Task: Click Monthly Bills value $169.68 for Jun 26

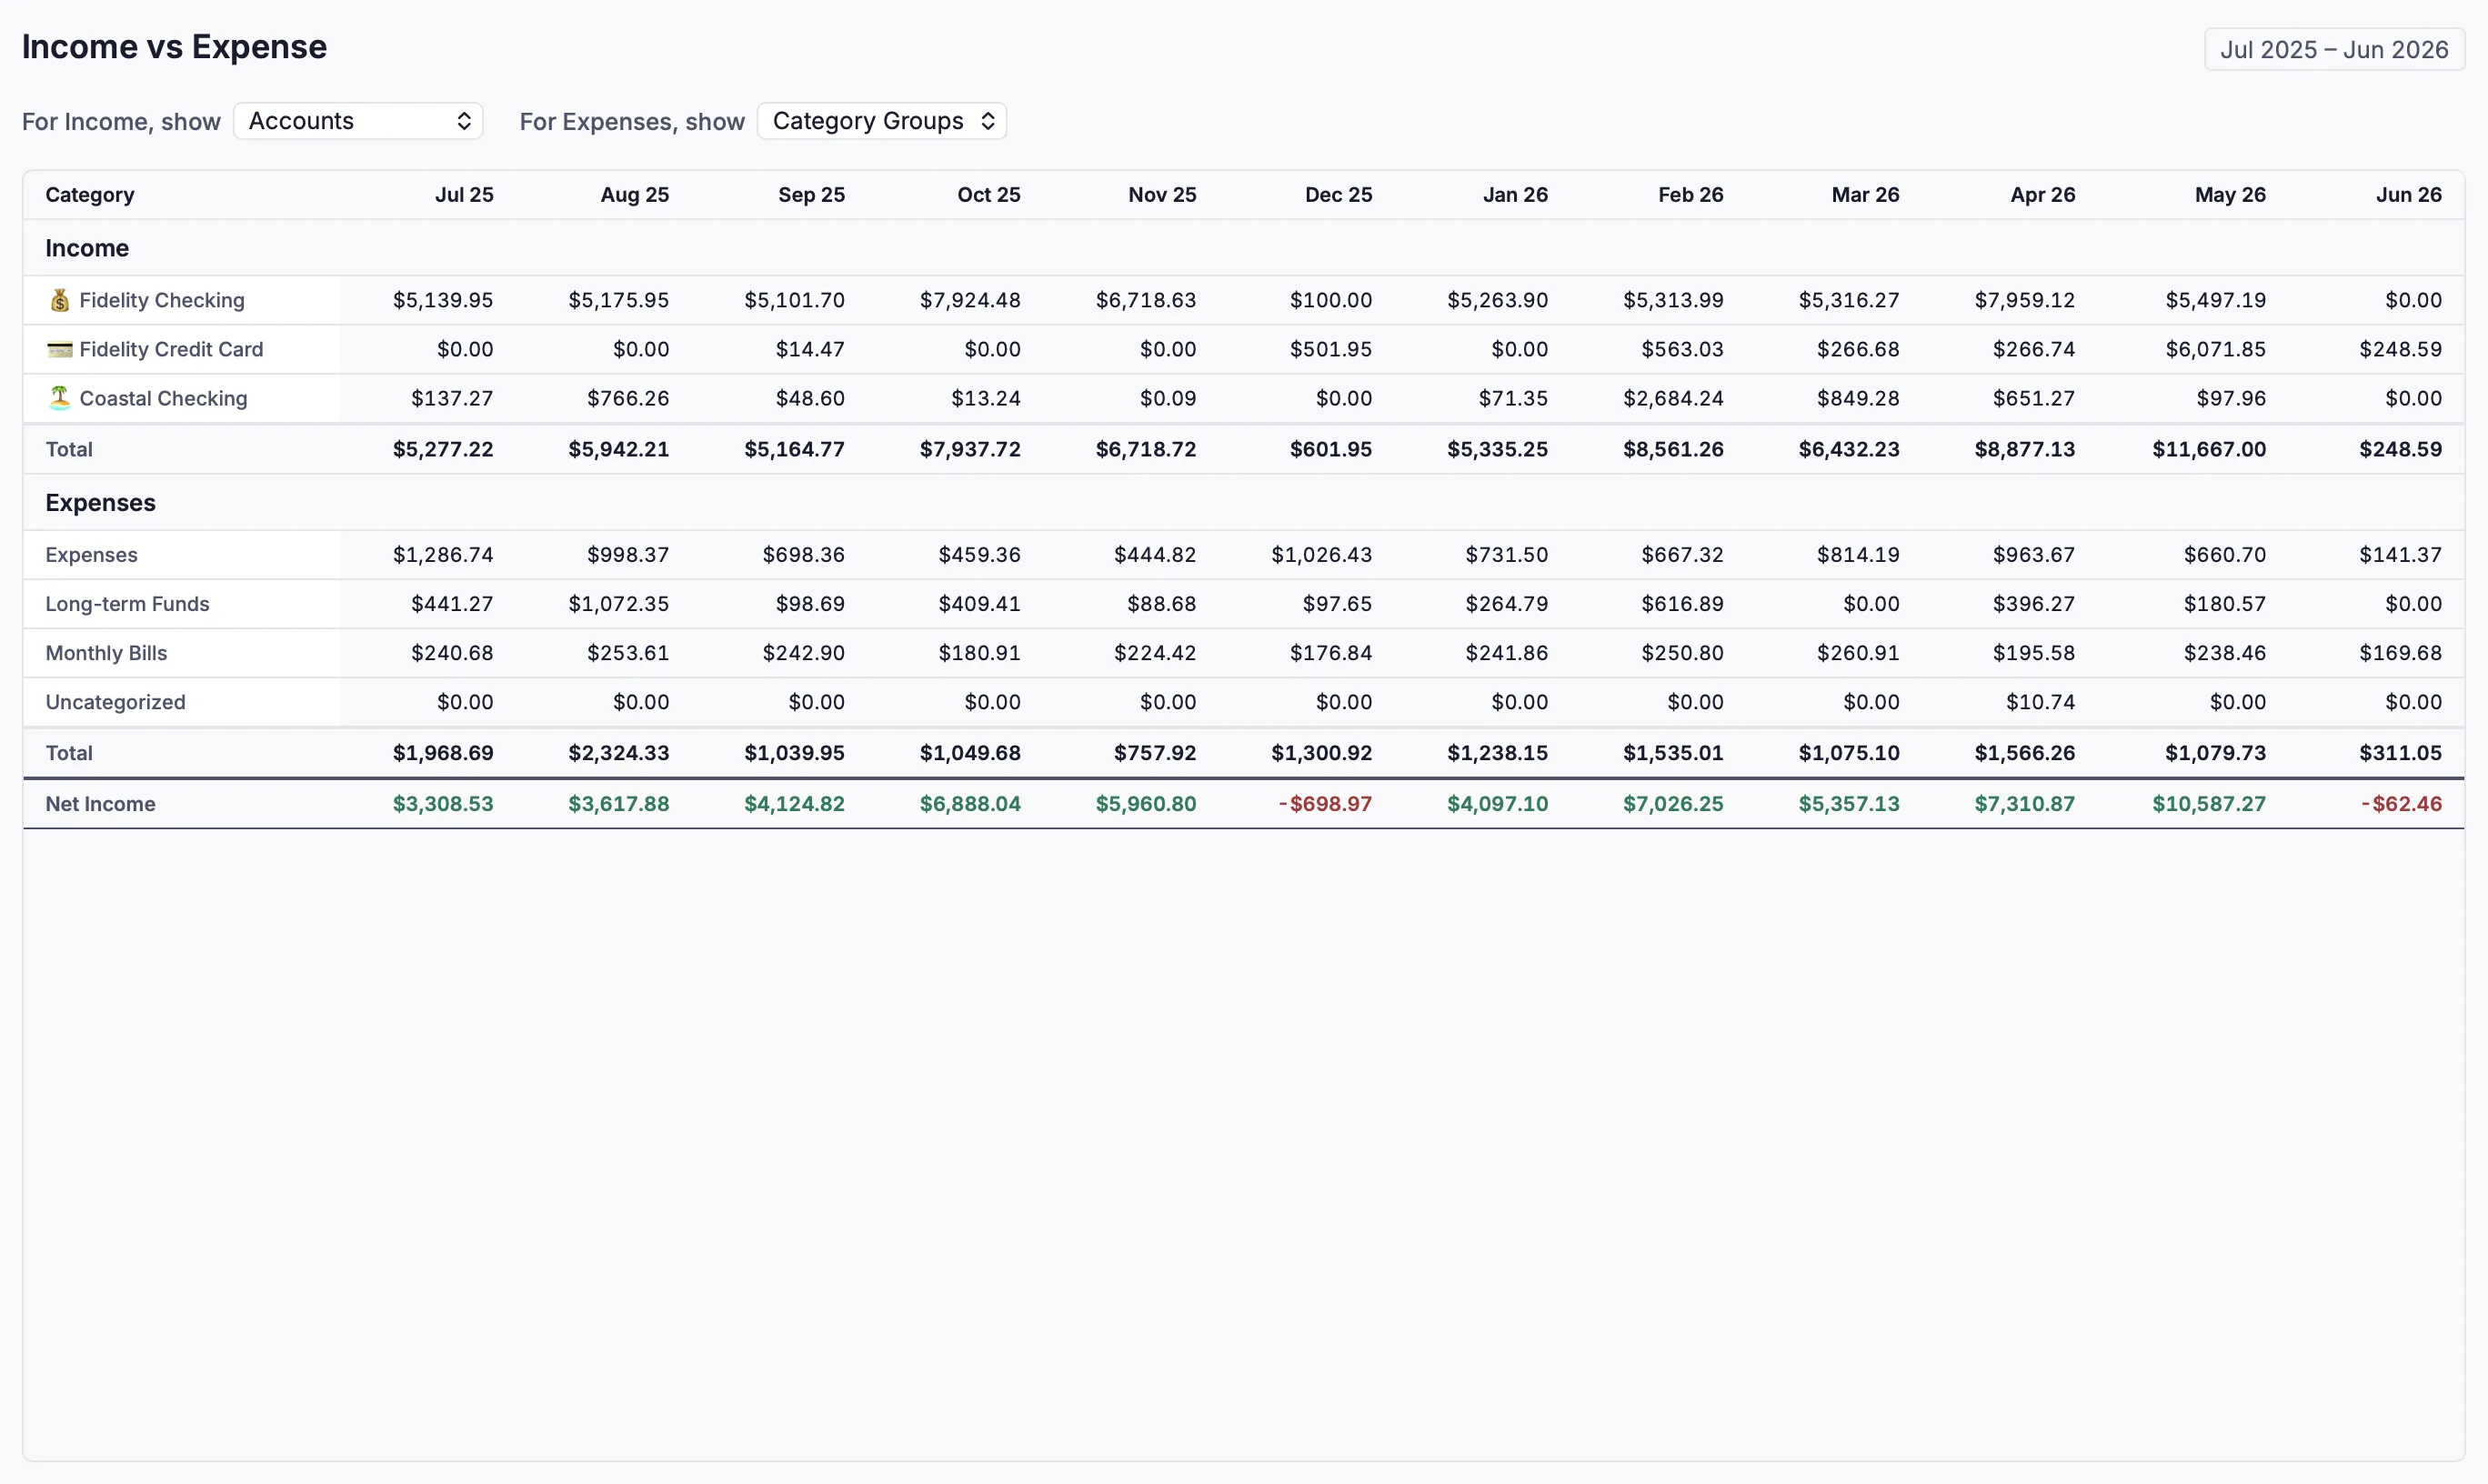Action: 2400,653
